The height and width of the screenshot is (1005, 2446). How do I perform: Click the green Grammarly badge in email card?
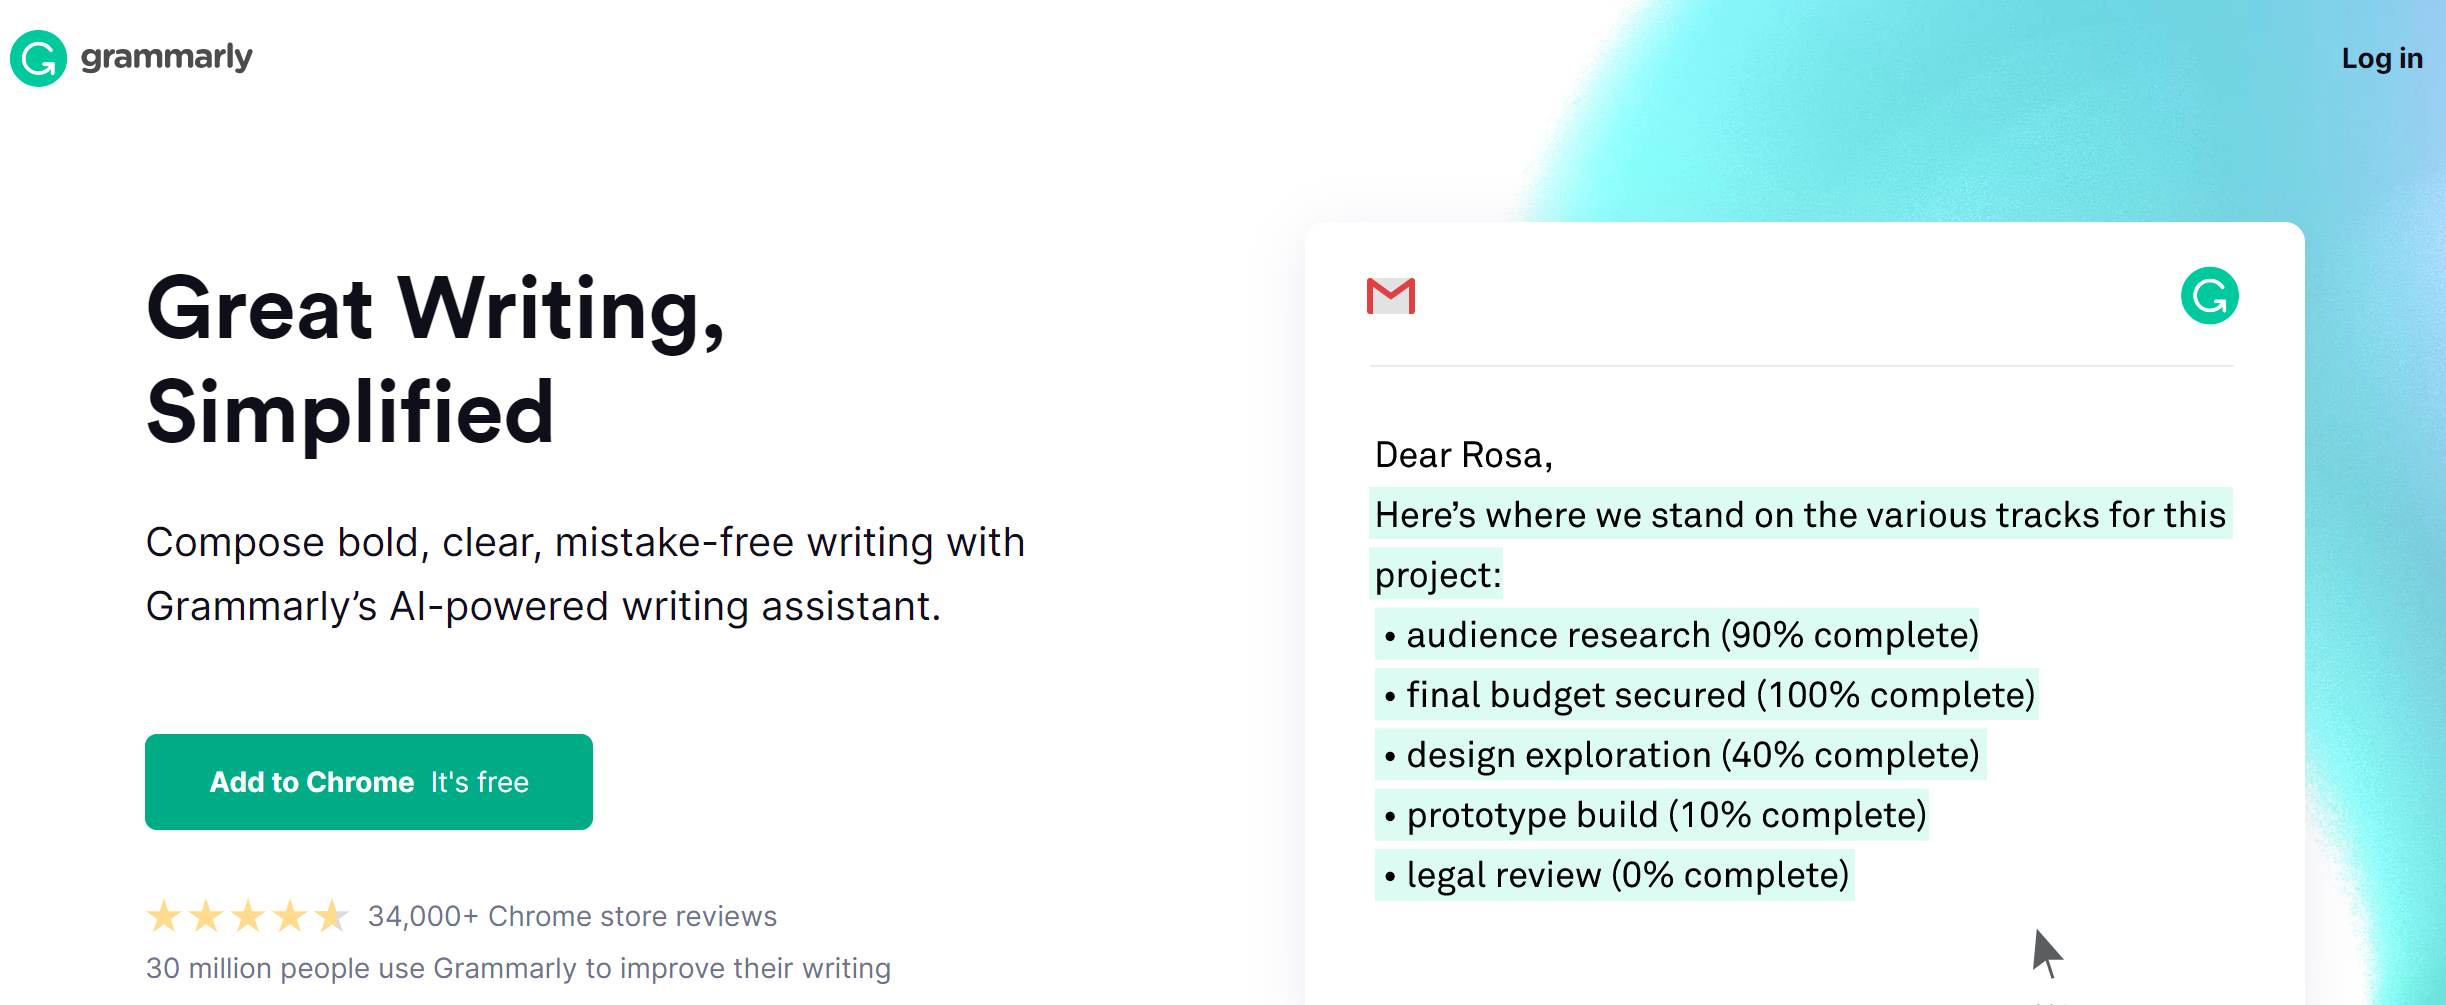[2209, 296]
